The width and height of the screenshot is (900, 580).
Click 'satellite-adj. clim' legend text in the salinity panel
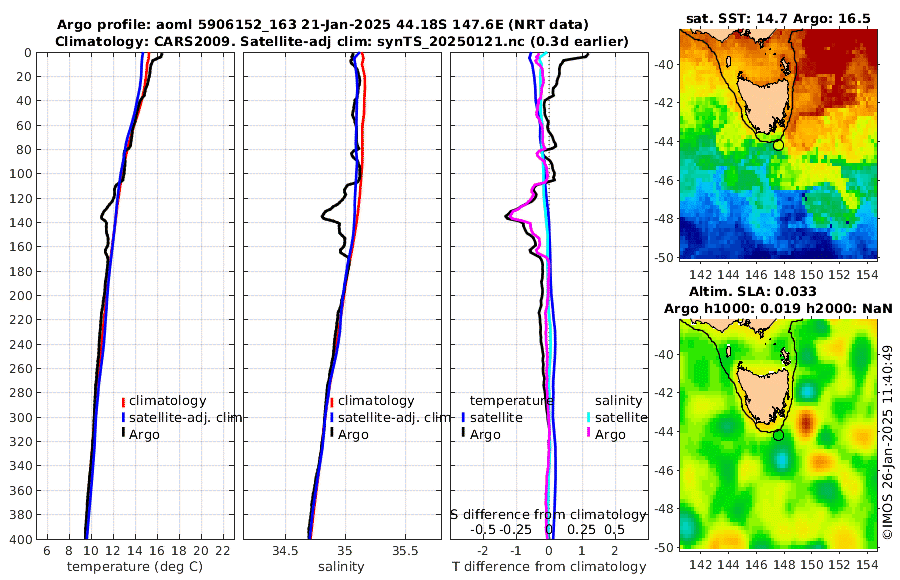[394, 417]
